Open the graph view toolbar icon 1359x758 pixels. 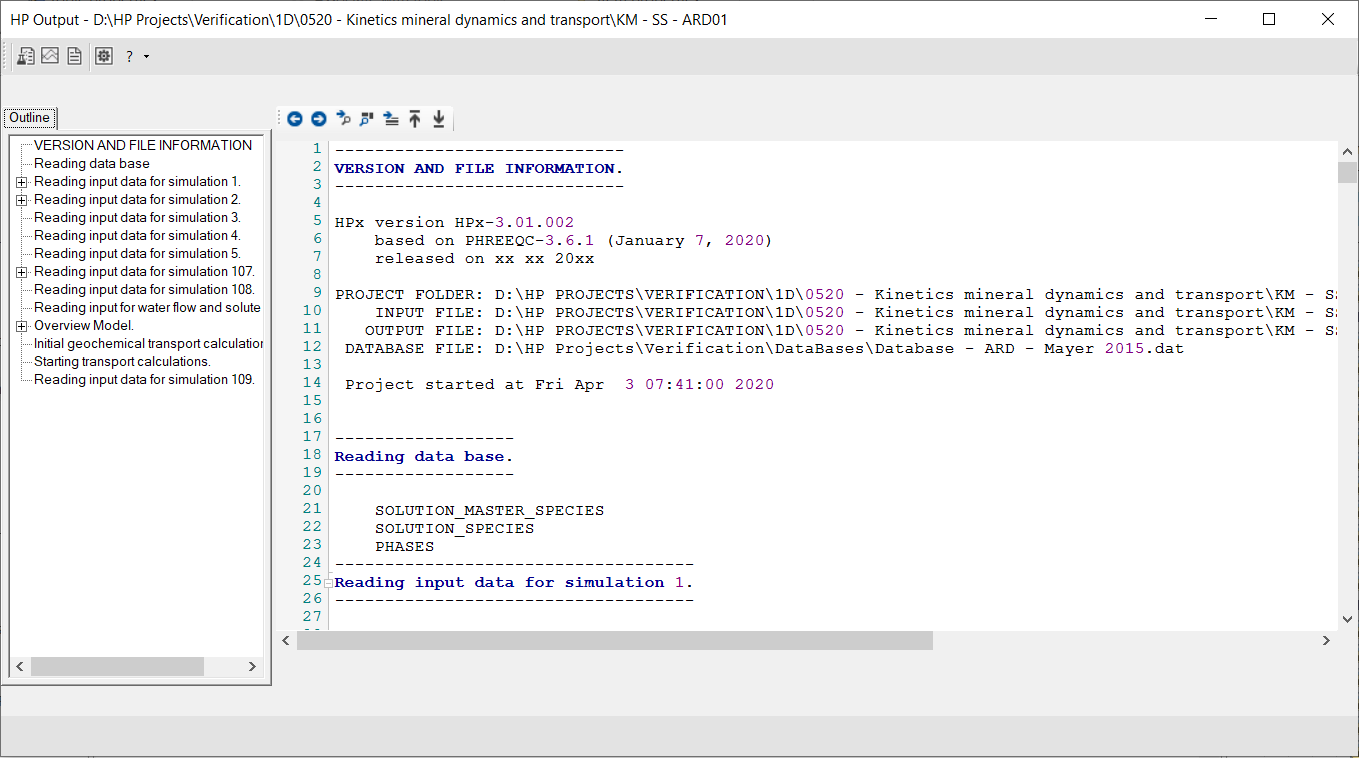pos(50,57)
